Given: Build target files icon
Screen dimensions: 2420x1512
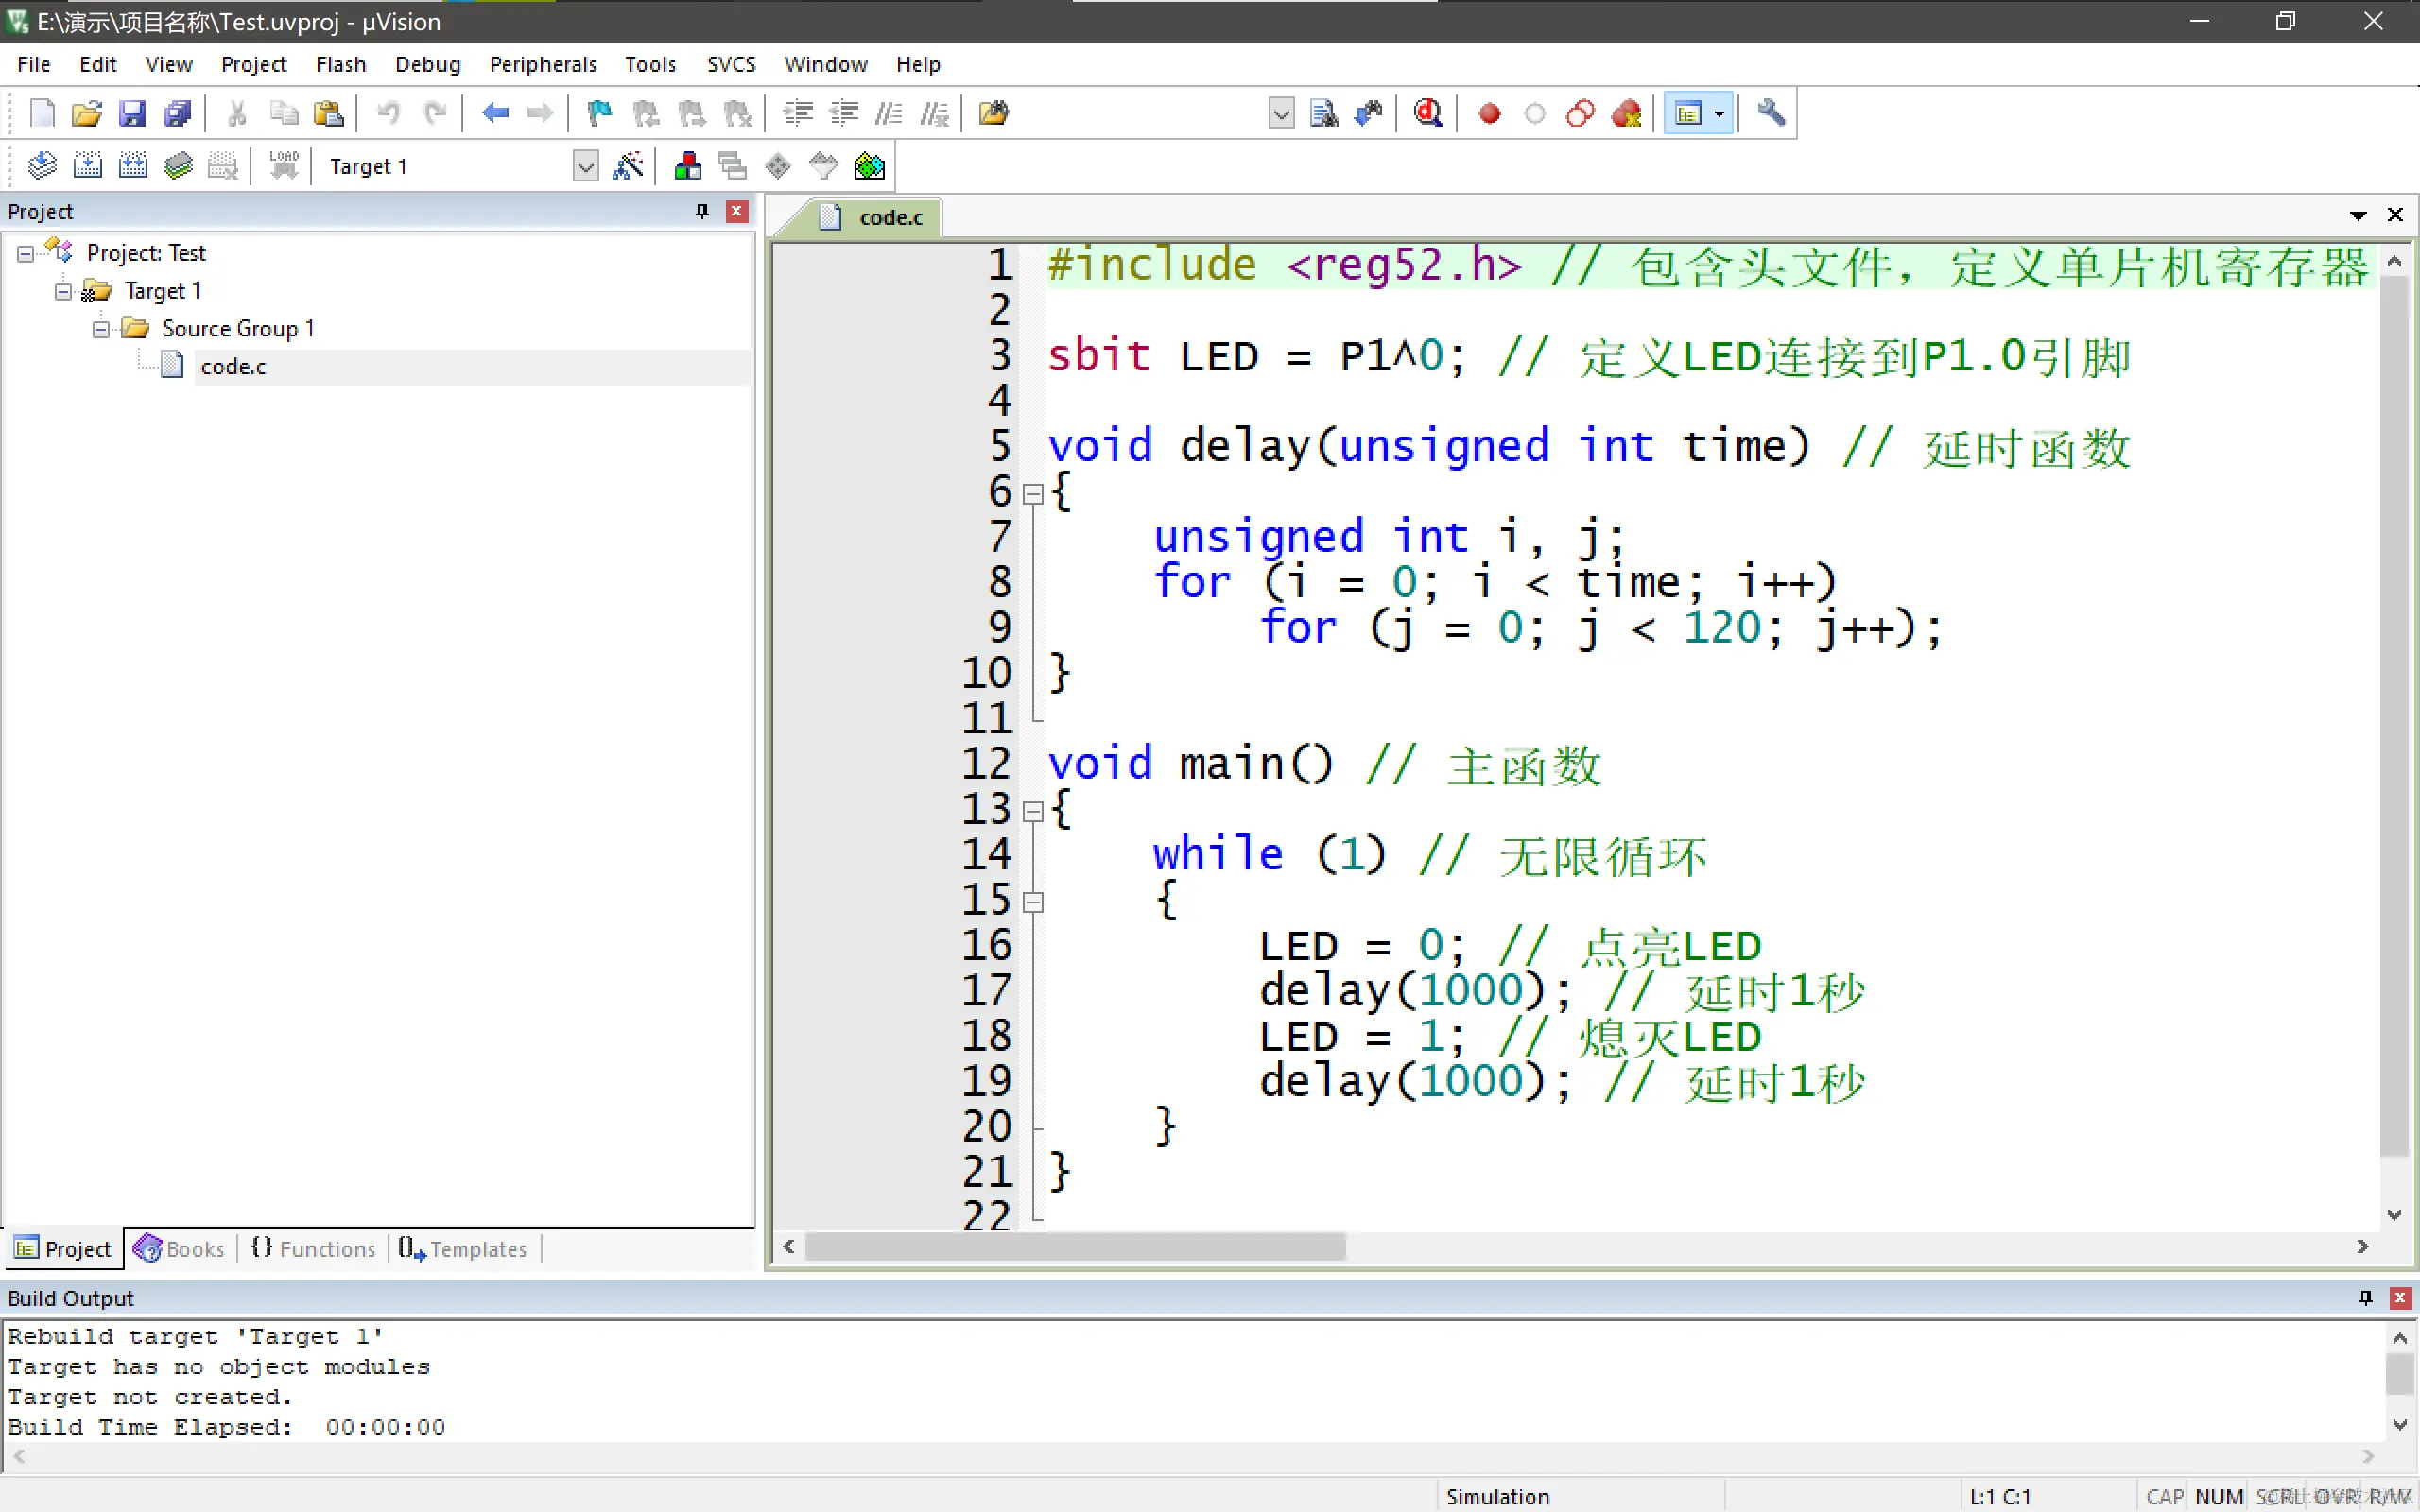Looking at the screenshot, I should point(87,165).
